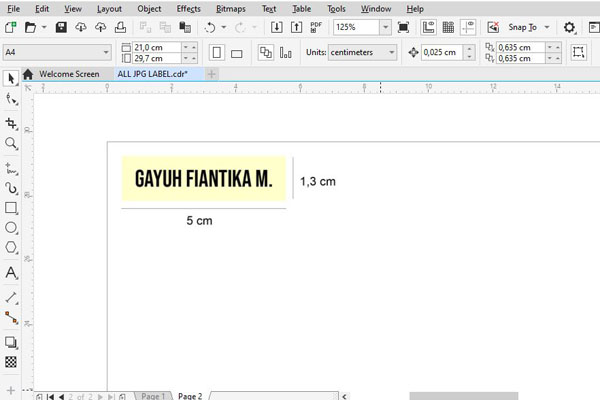Open the Layout menu
Image resolution: width=600 pixels, height=400 pixels.
(109, 9)
